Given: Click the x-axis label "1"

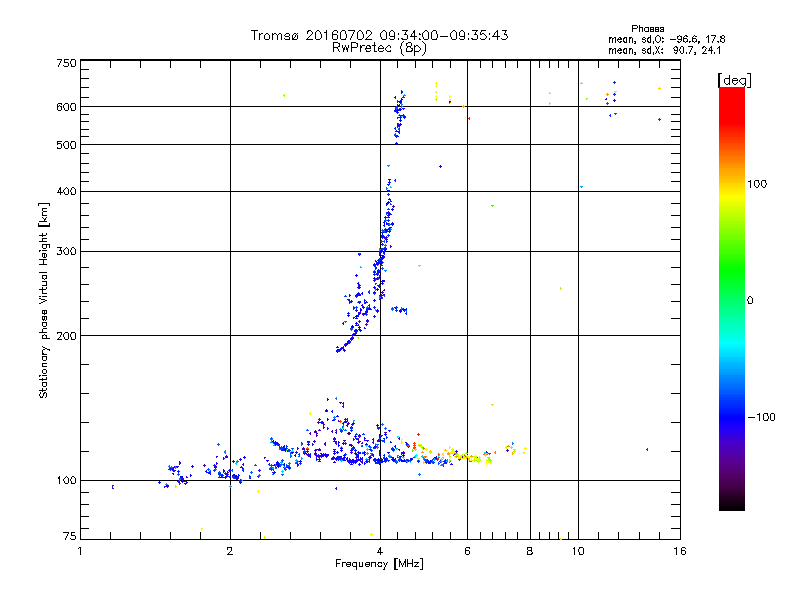Looking at the screenshot, I should click(x=80, y=551).
